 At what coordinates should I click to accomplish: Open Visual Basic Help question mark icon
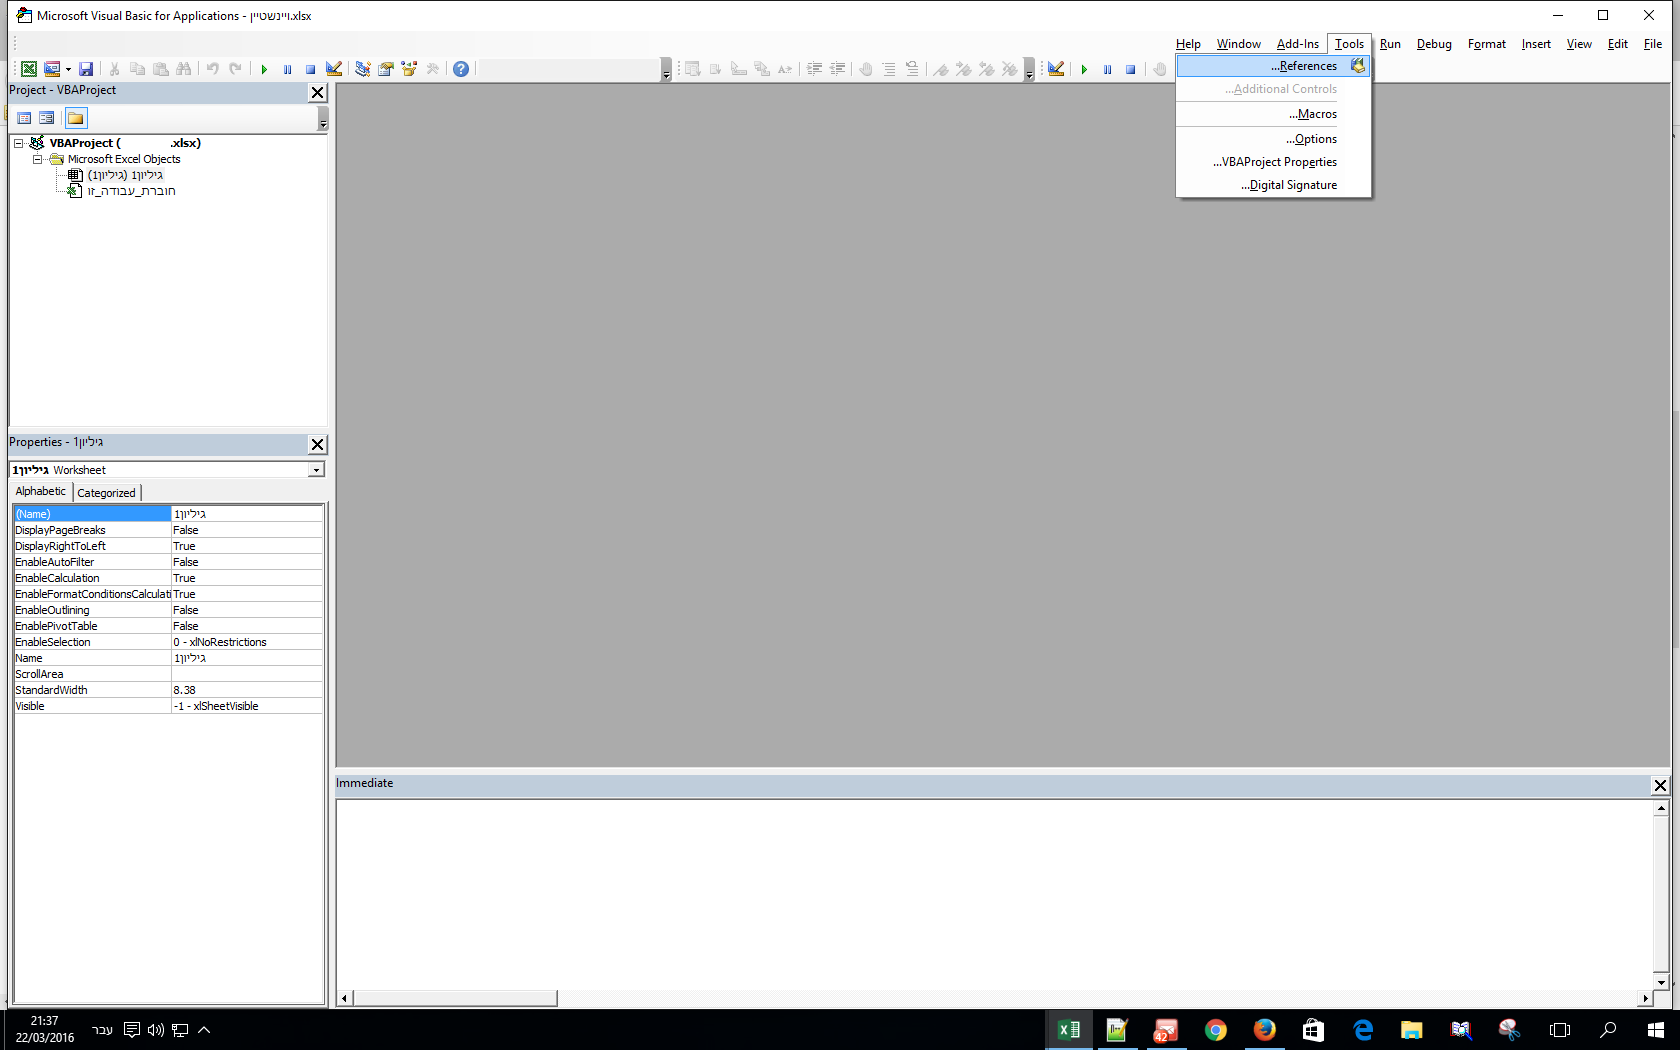coord(461,69)
